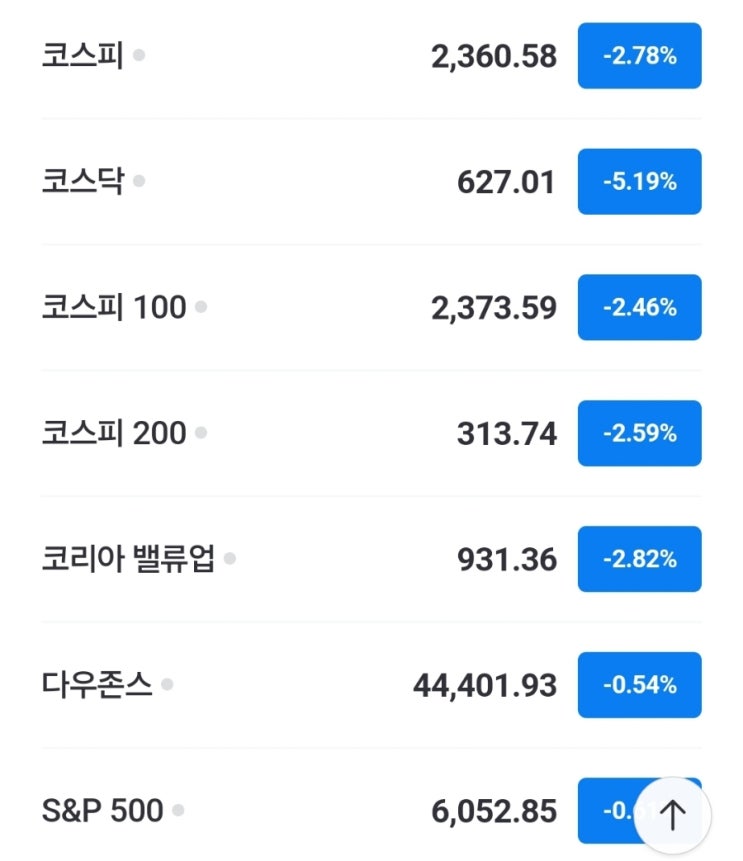This screenshot has height=861, width=743.
Task: Tap the dot icon after 코스피 200
Action: coord(201,434)
